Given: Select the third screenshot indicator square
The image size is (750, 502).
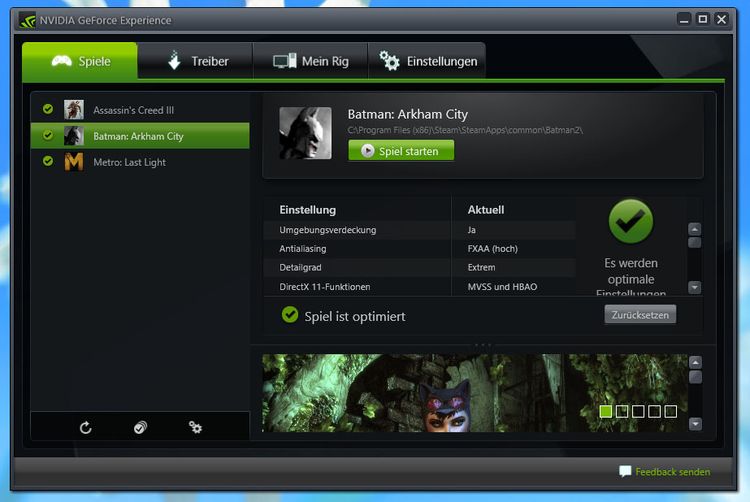Looking at the screenshot, I should [638, 411].
